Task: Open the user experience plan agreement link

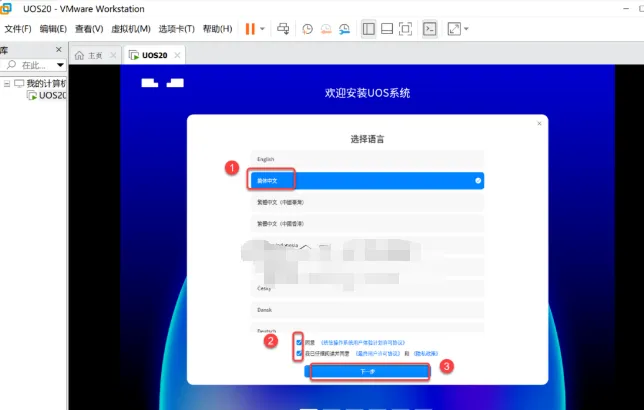Action: [x=363, y=342]
